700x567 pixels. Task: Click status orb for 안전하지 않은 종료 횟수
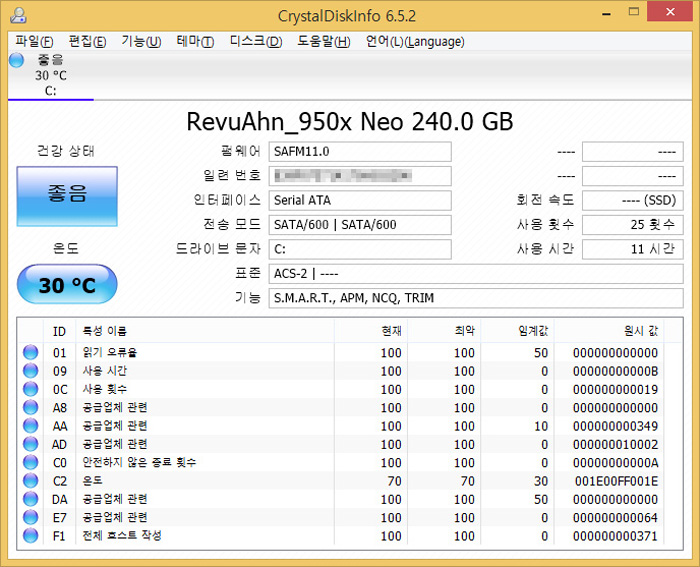point(30,462)
